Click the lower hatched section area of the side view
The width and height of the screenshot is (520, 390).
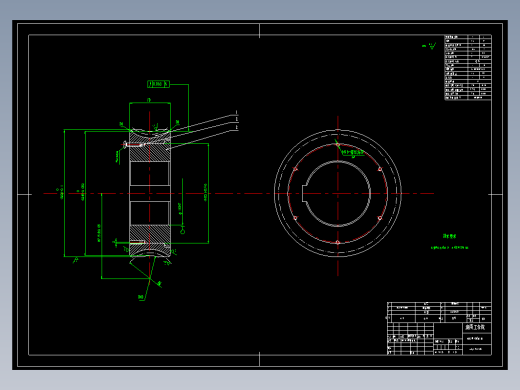click(150, 239)
